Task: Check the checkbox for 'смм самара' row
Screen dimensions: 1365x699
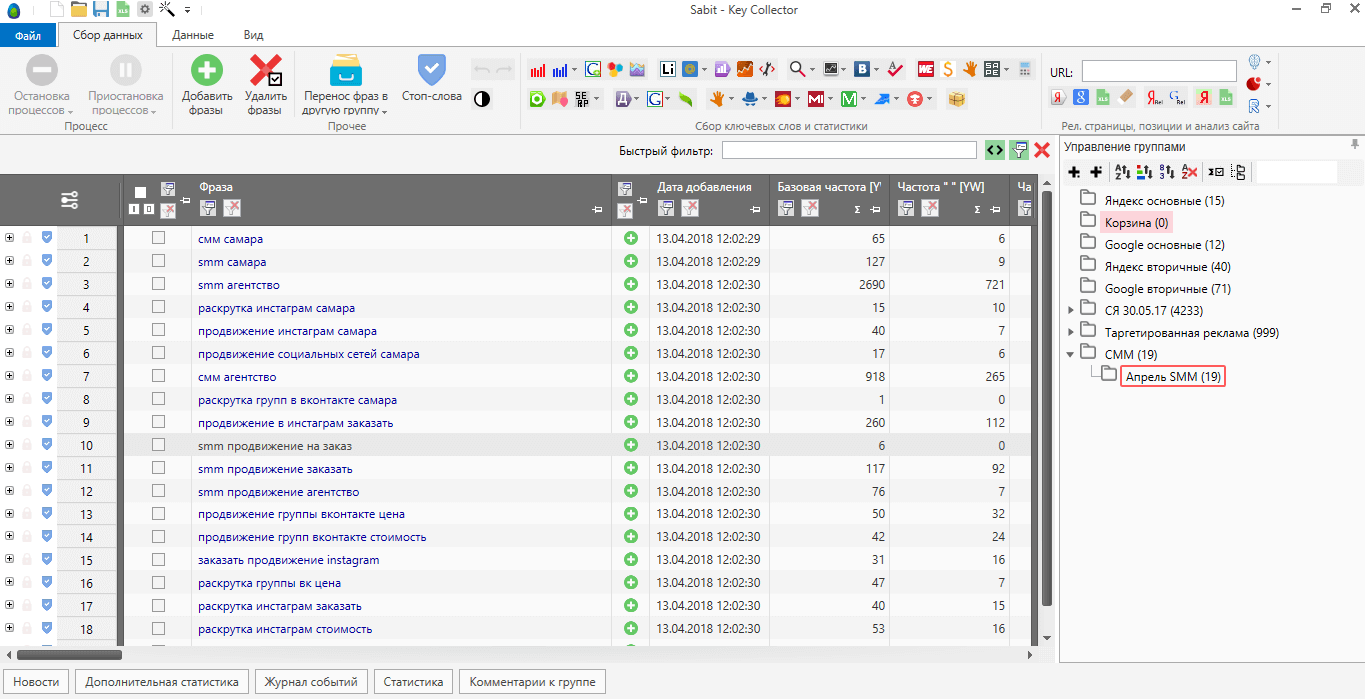Action: [x=158, y=238]
